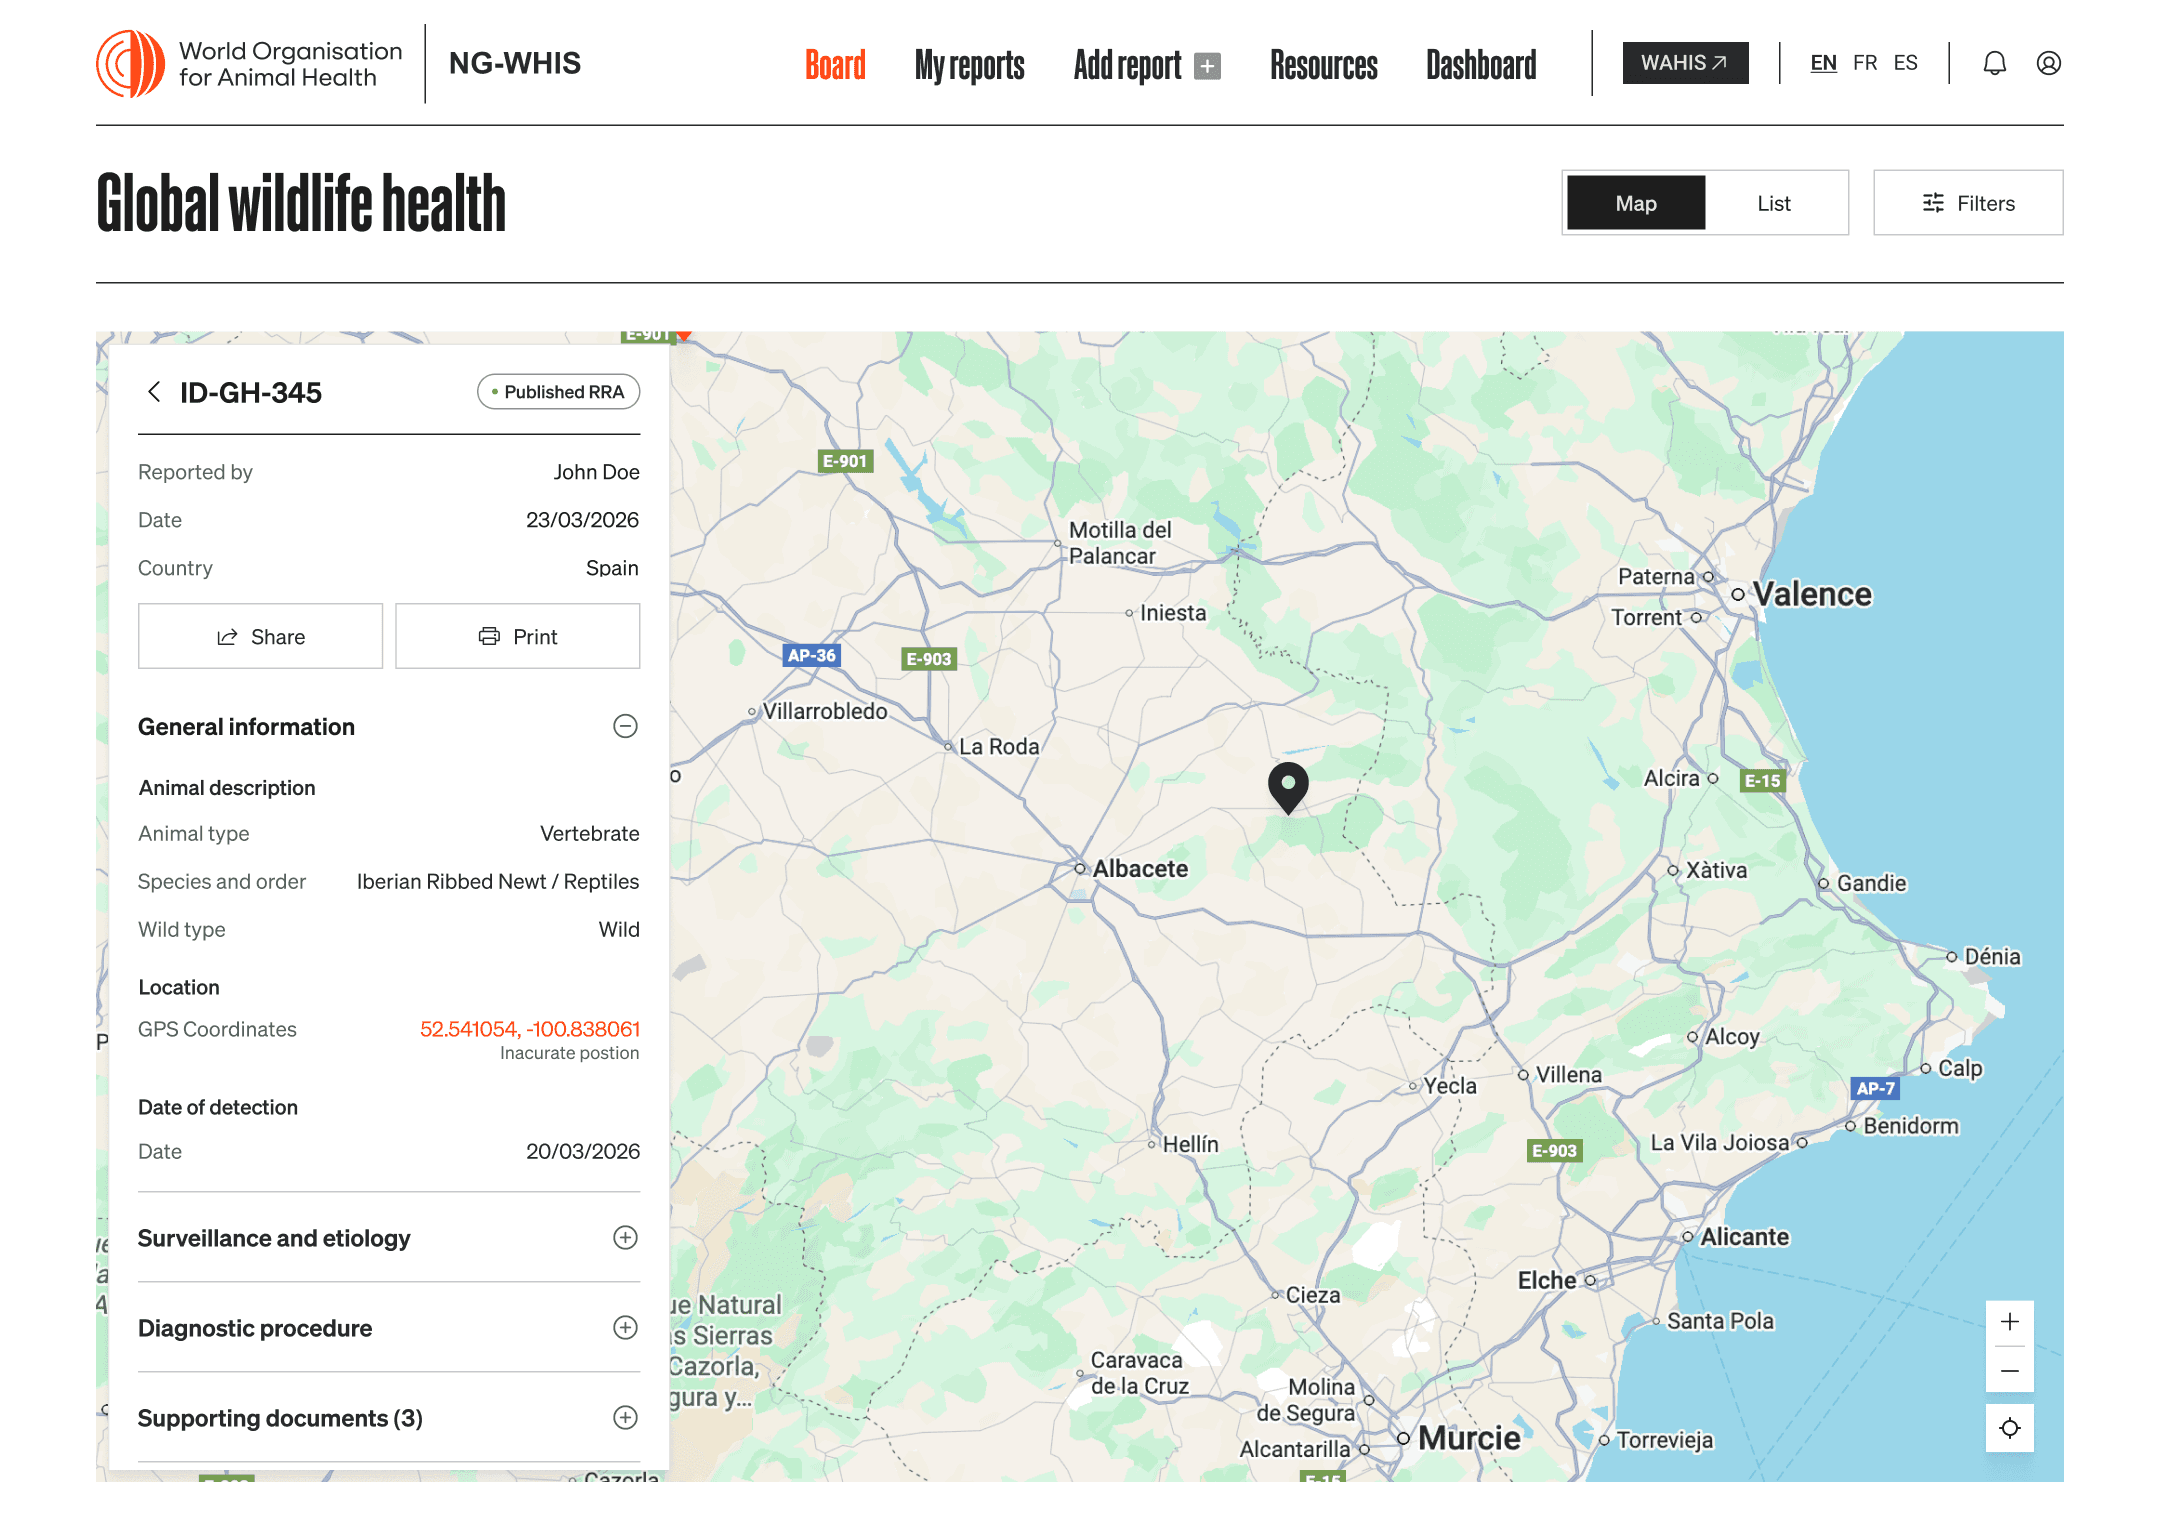Go to the Dashboard menu item
The height and width of the screenshot is (1536, 2160).
coord(1481,65)
